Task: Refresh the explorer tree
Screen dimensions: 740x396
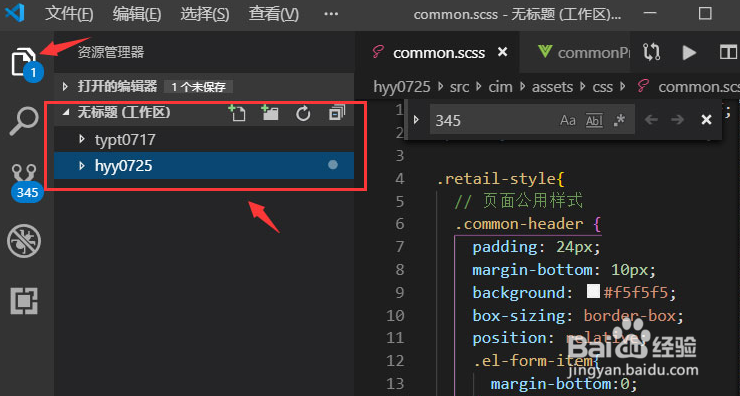Action: coord(303,113)
